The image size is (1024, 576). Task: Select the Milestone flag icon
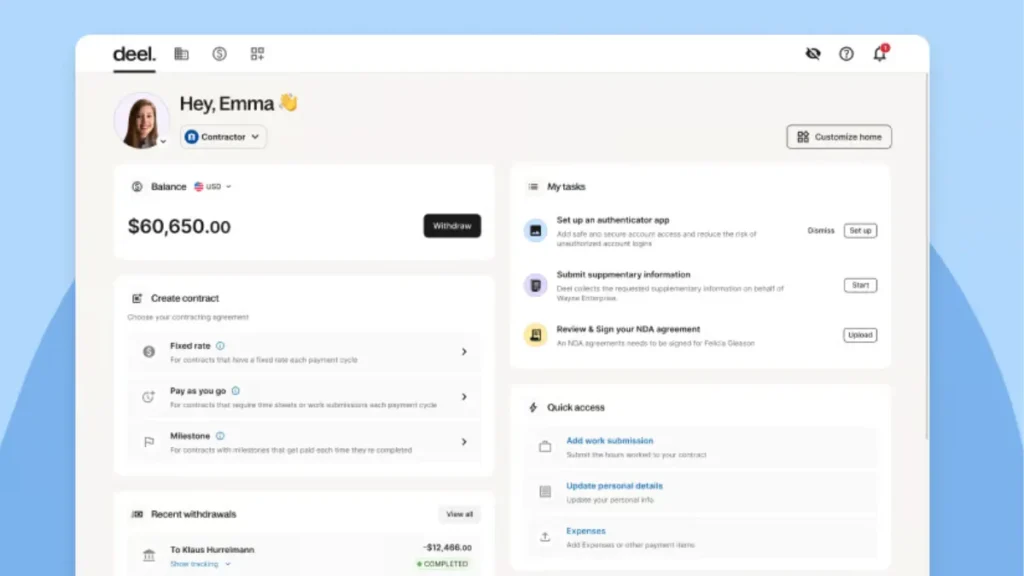click(149, 442)
